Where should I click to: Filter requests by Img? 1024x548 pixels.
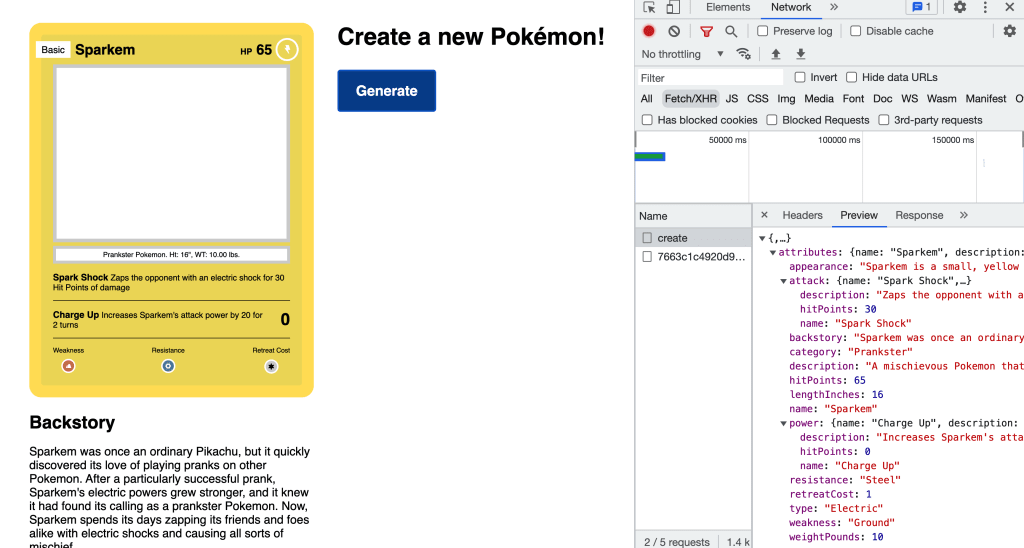pos(786,99)
